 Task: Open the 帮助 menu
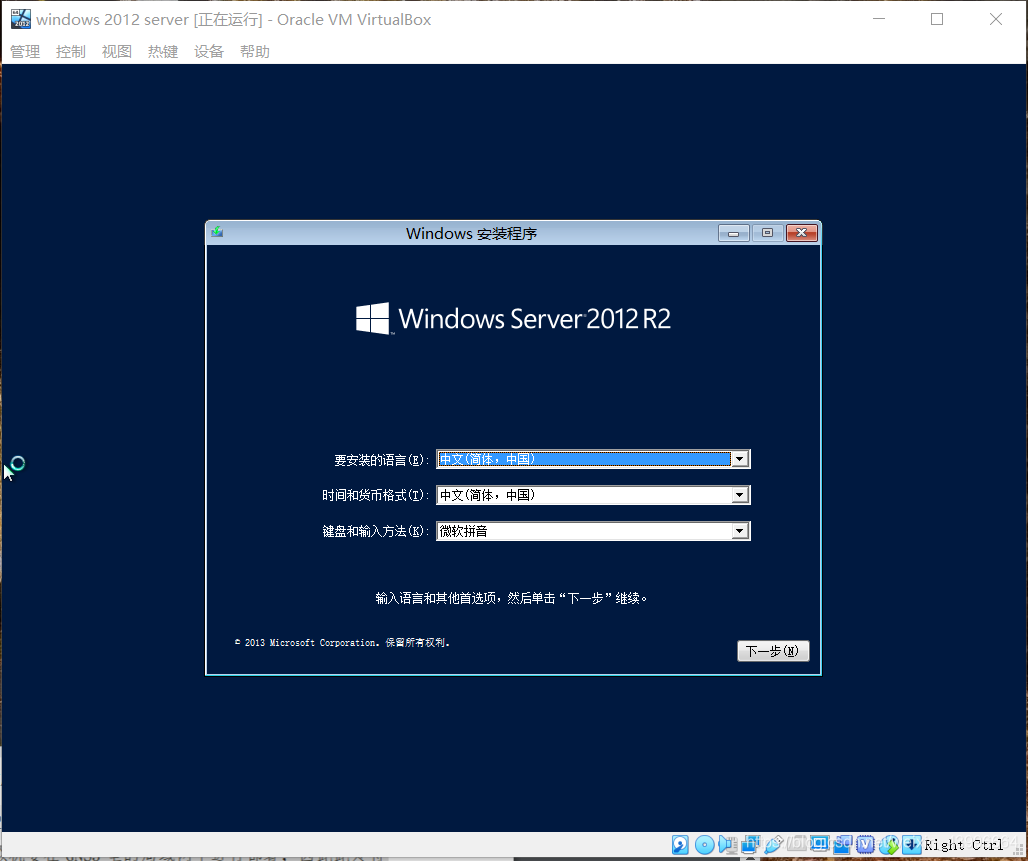254,52
